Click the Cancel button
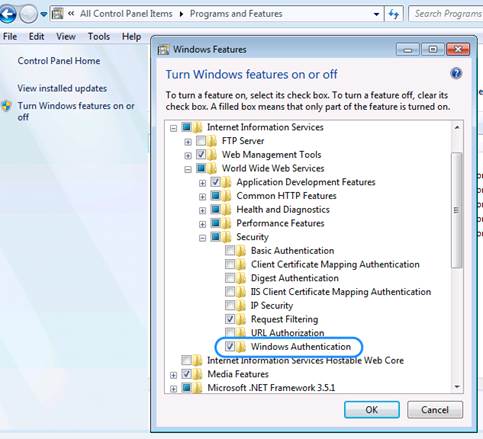Screen dimensions: 483x439 tap(435, 409)
